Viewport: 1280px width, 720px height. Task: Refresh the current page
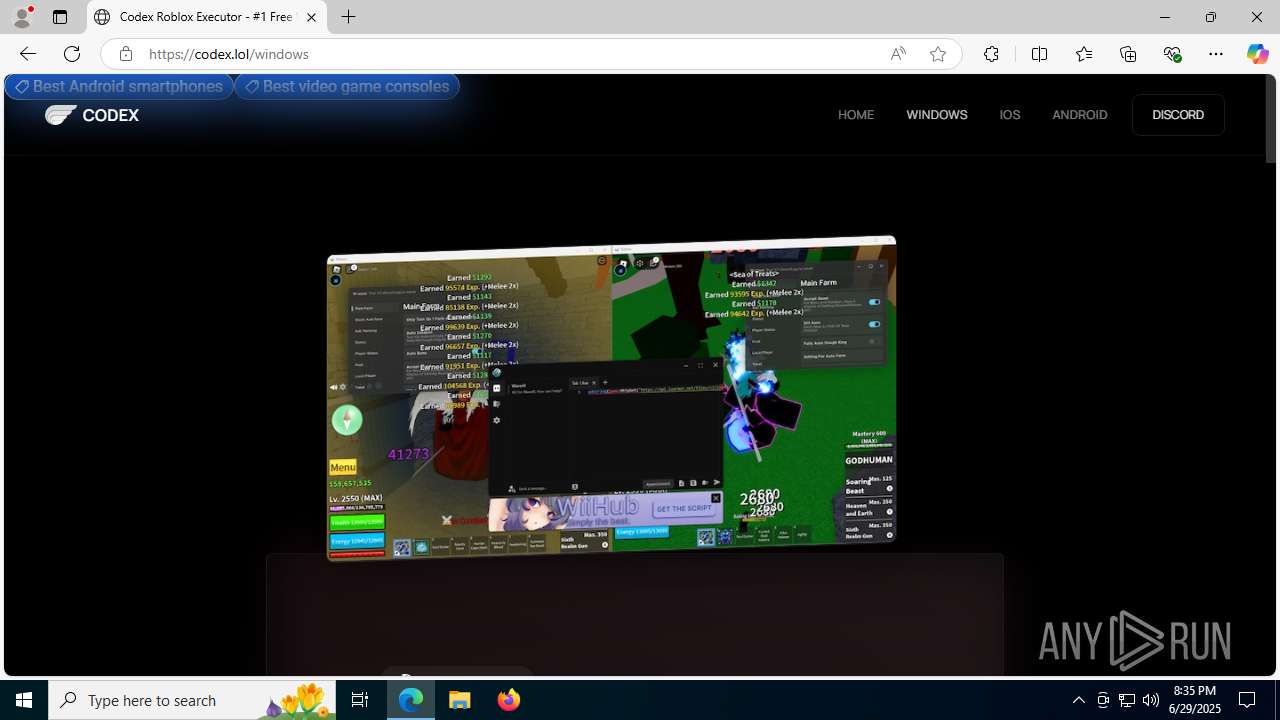(x=72, y=54)
